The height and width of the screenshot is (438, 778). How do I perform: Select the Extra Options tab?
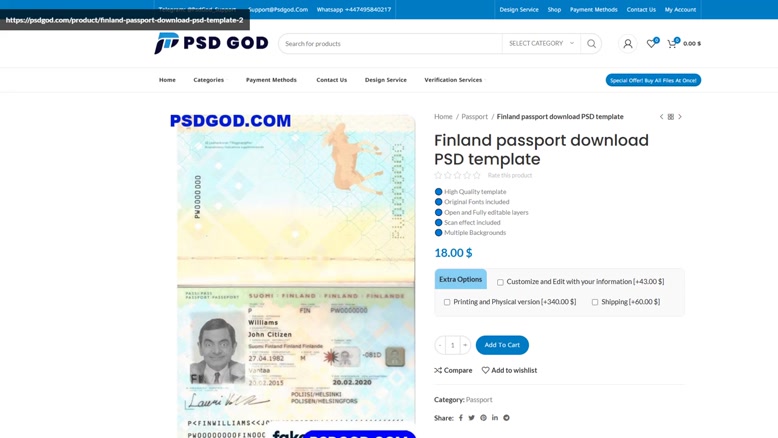(x=460, y=279)
